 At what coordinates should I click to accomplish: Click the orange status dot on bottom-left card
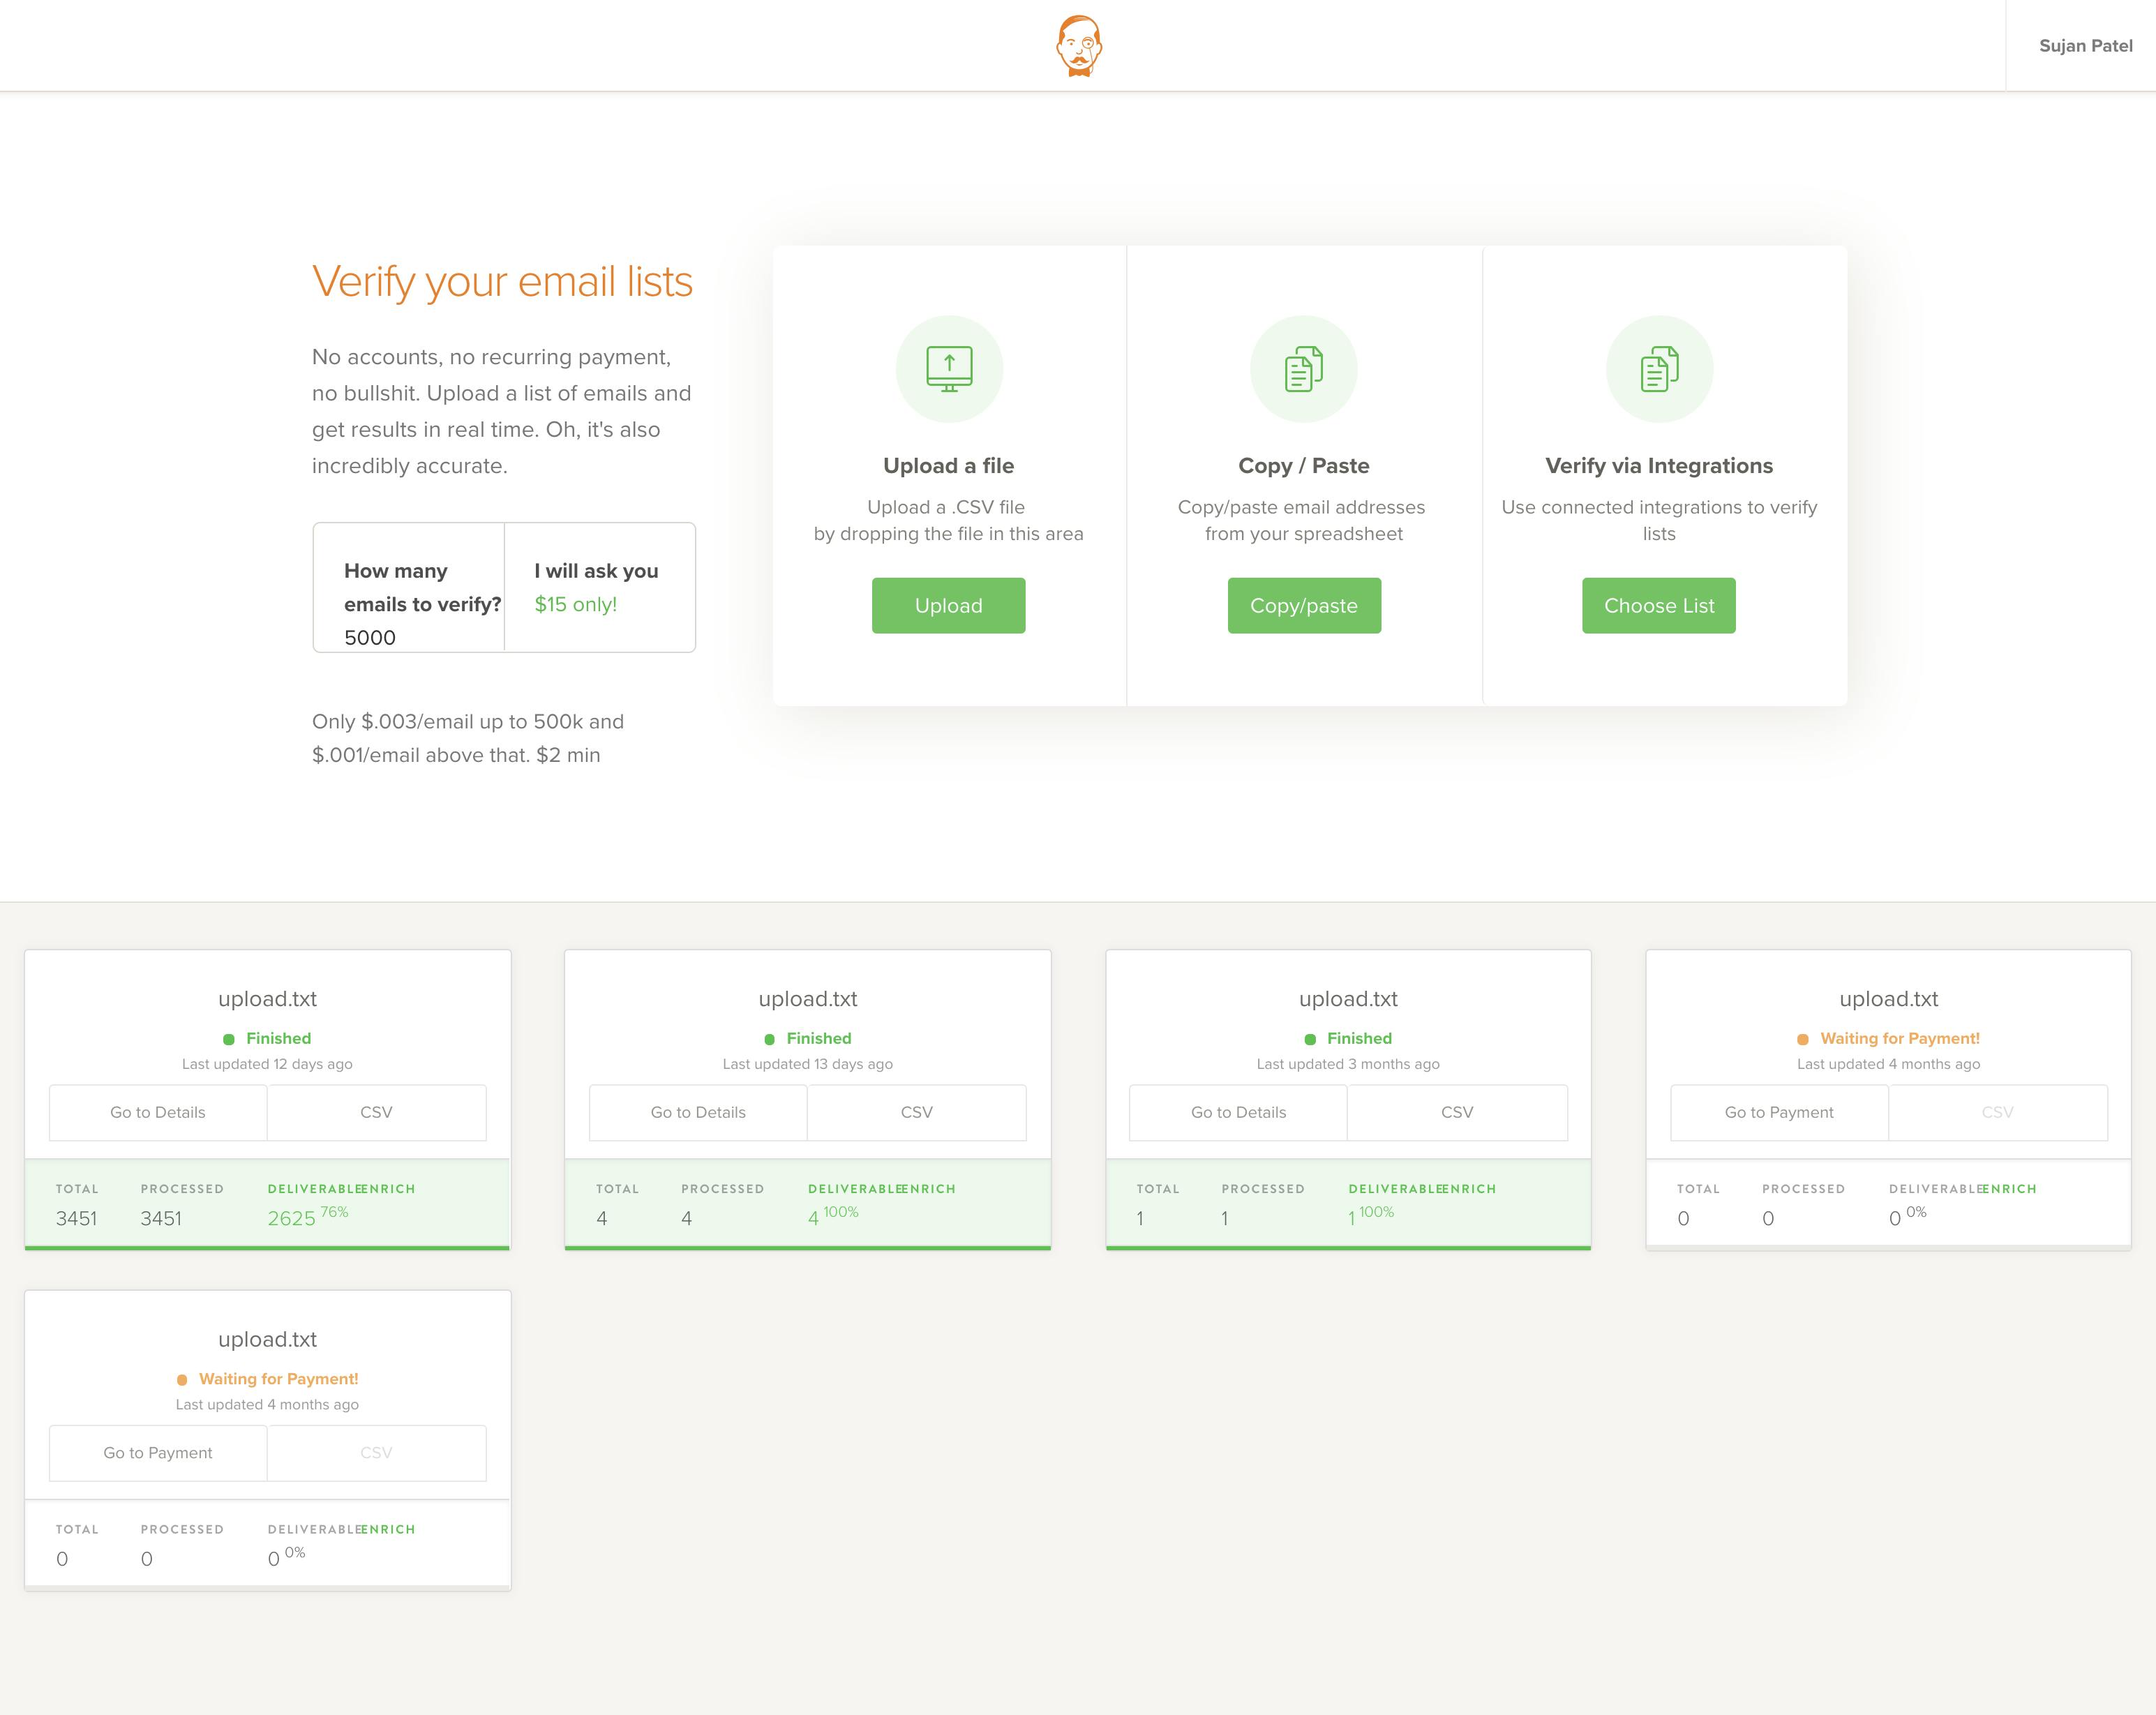tap(182, 1379)
